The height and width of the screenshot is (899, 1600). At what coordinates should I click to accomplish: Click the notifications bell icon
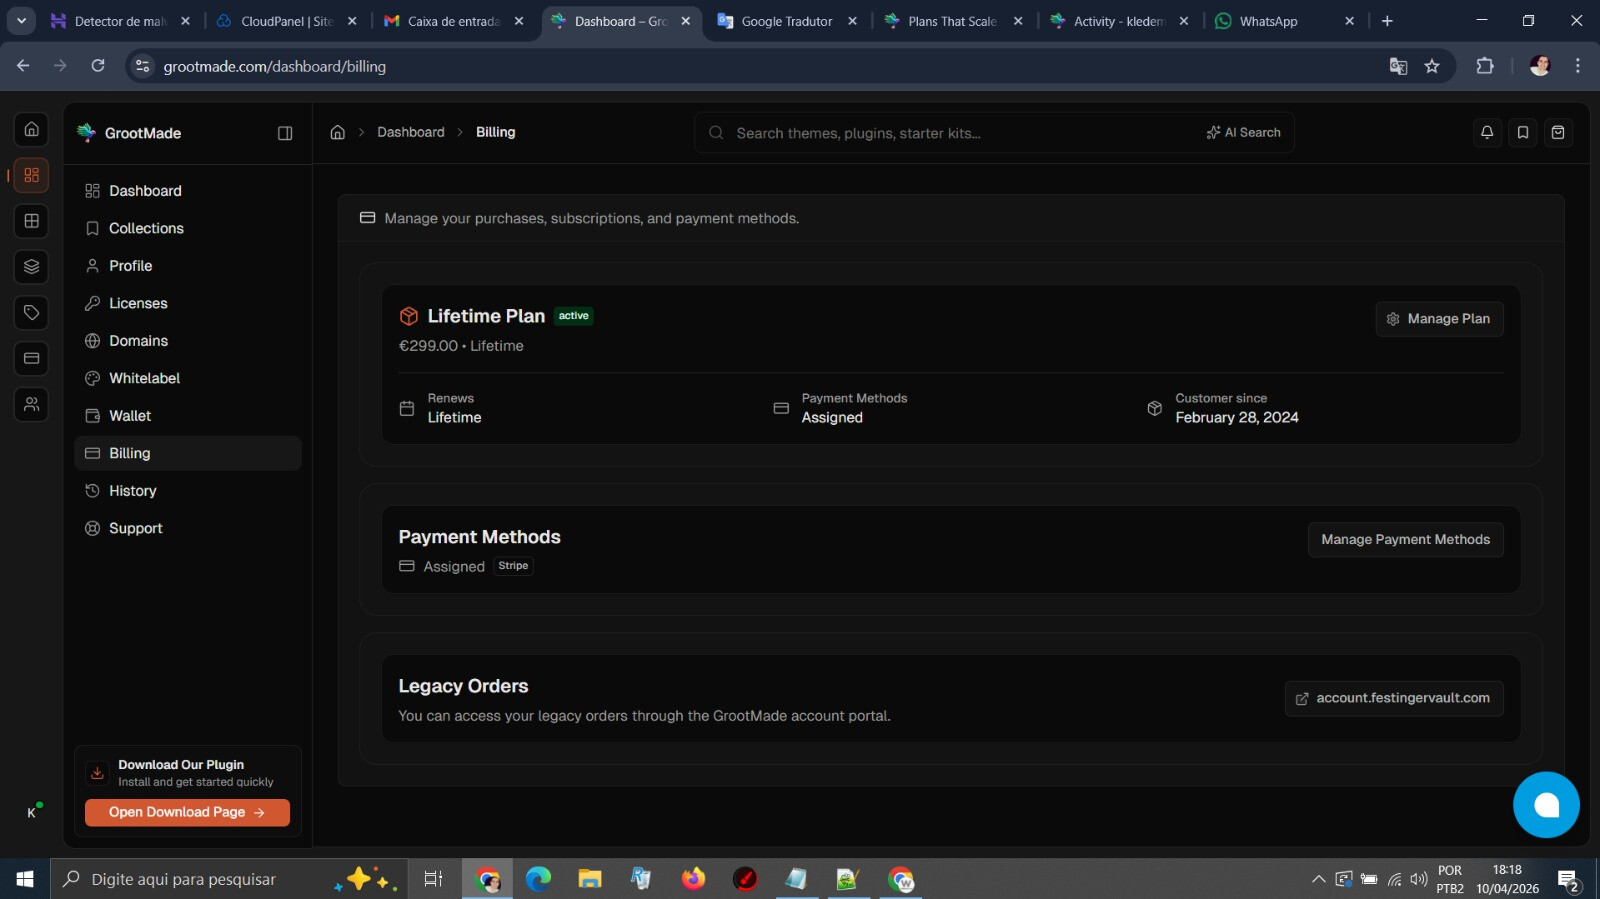(x=1487, y=132)
